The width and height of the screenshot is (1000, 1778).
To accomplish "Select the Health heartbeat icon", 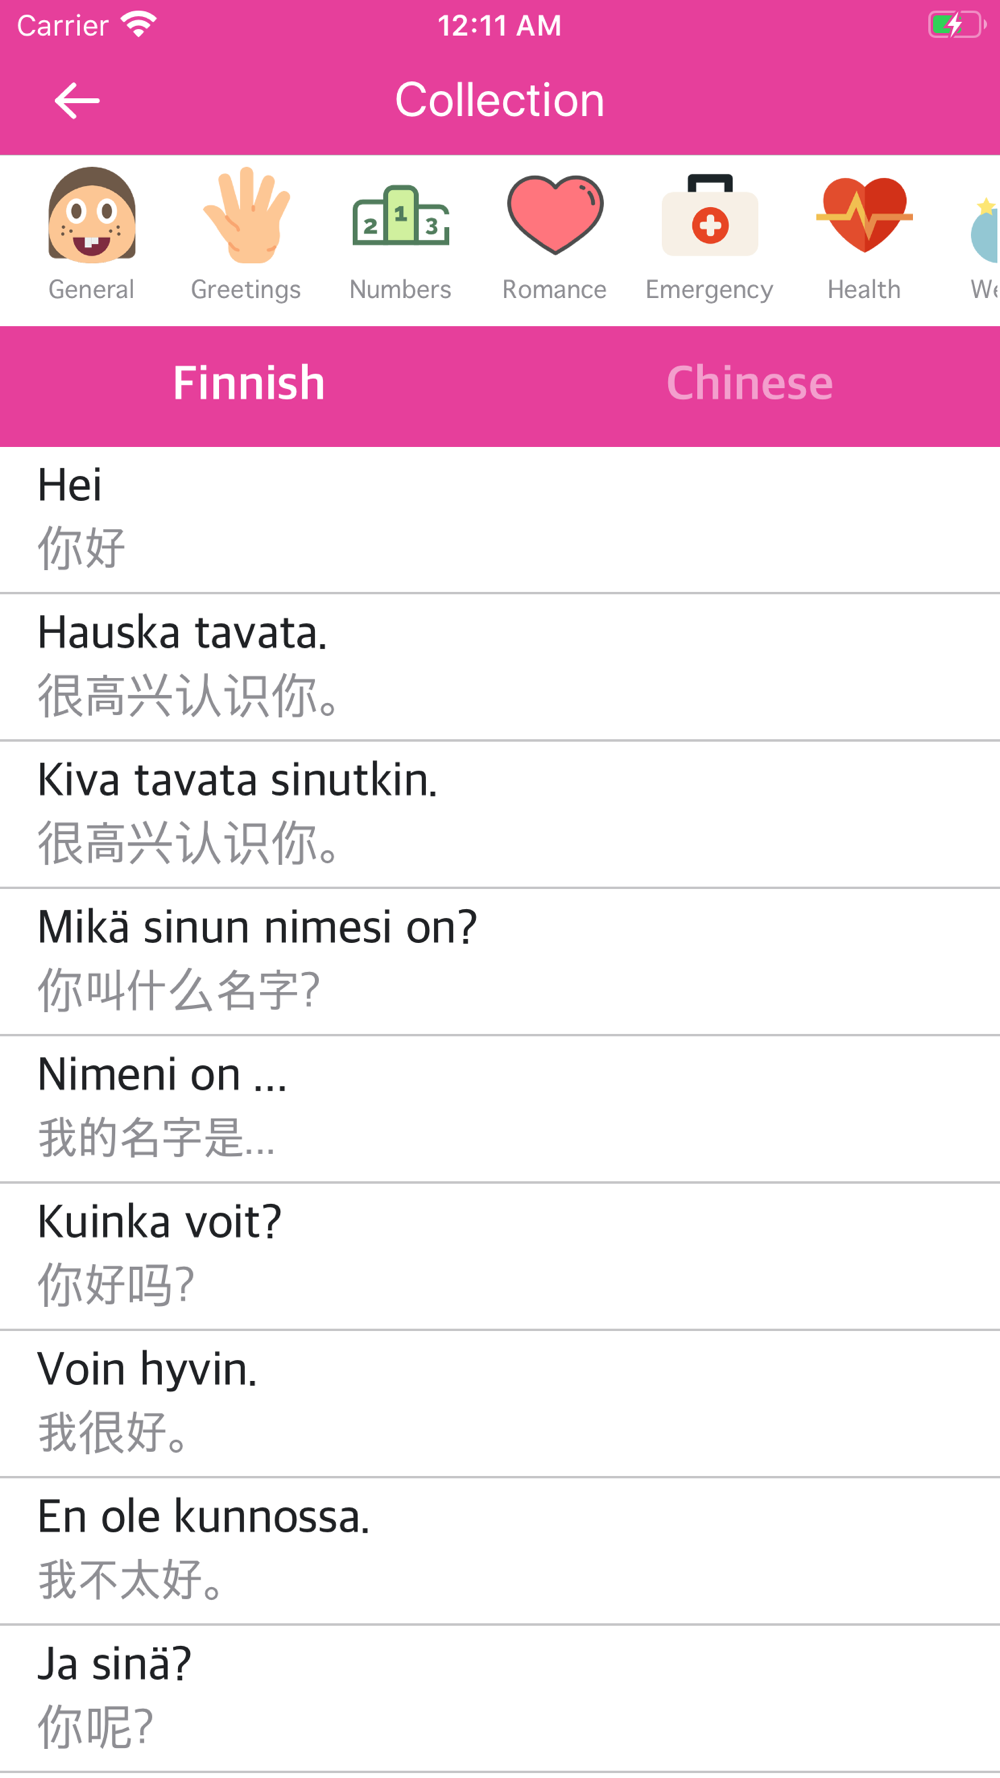I will (x=864, y=215).
